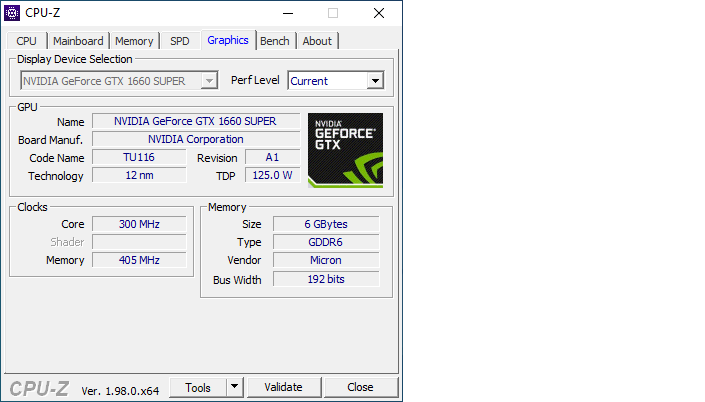Minimize the CPU-Z window
705x402 pixels.
[288, 13]
